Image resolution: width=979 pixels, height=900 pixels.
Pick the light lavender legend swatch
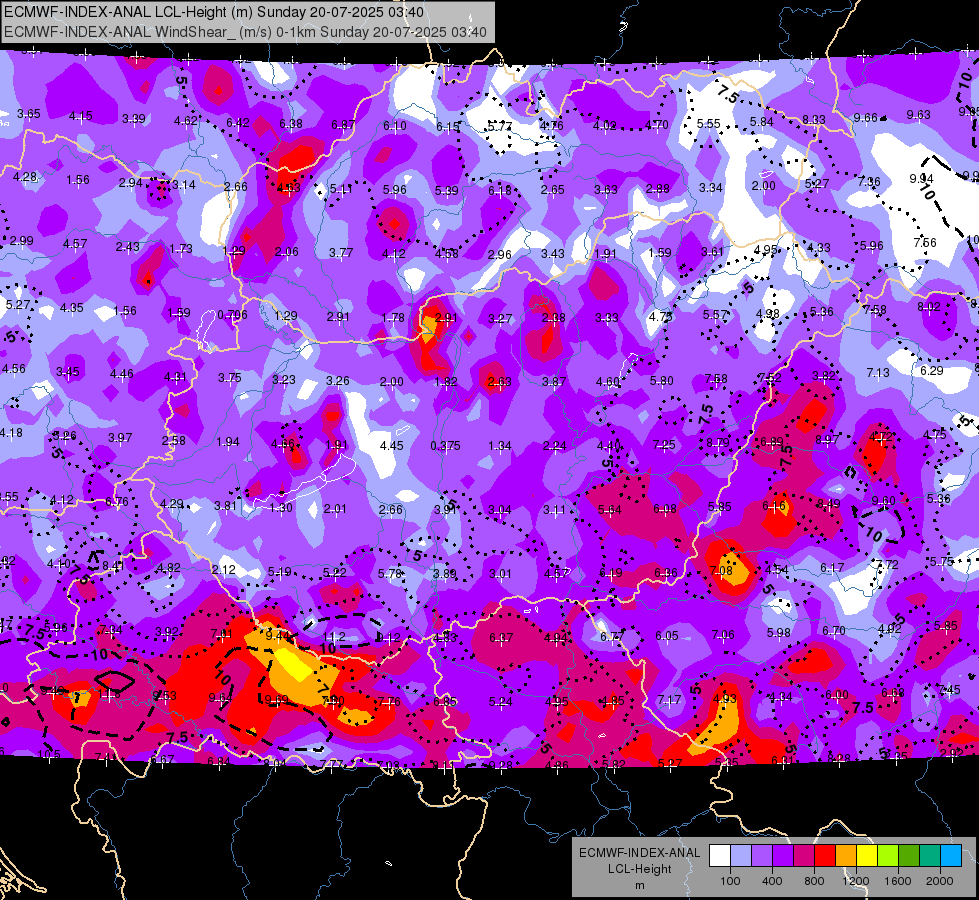click(x=741, y=856)
